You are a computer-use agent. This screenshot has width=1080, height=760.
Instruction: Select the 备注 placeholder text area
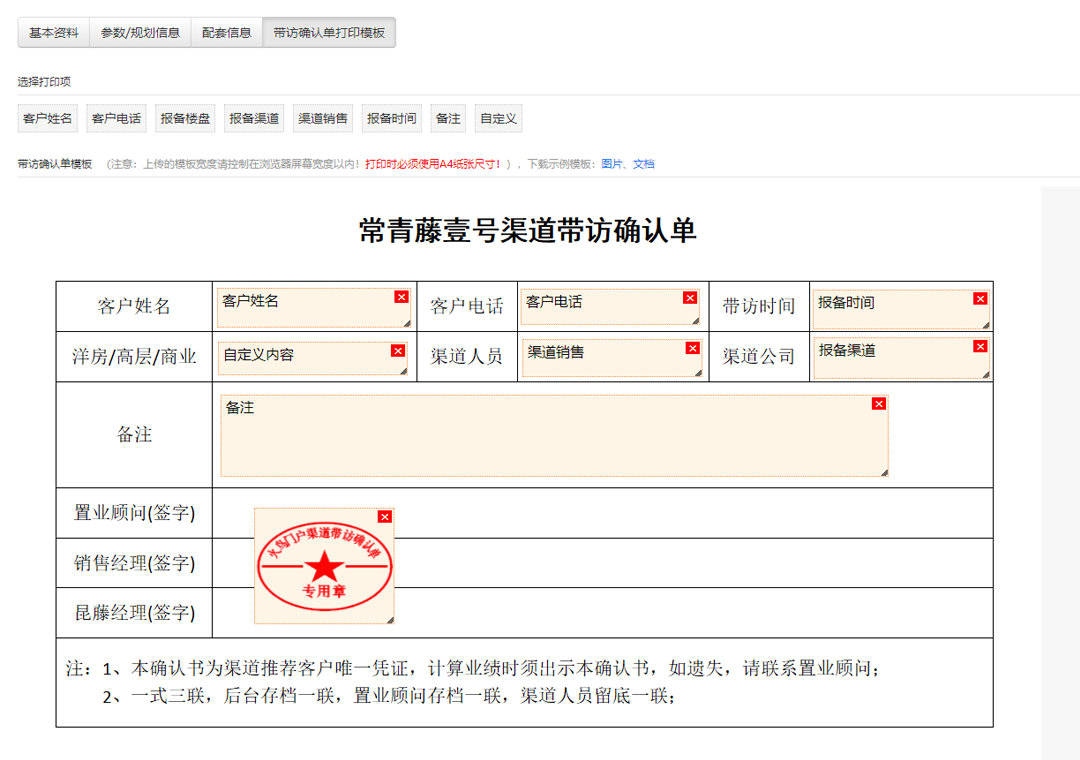coord(554,436)
